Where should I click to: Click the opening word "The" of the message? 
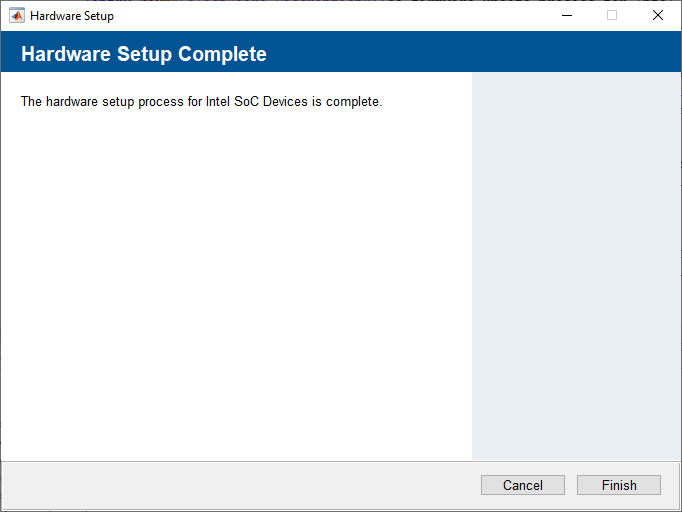[32, 102]
